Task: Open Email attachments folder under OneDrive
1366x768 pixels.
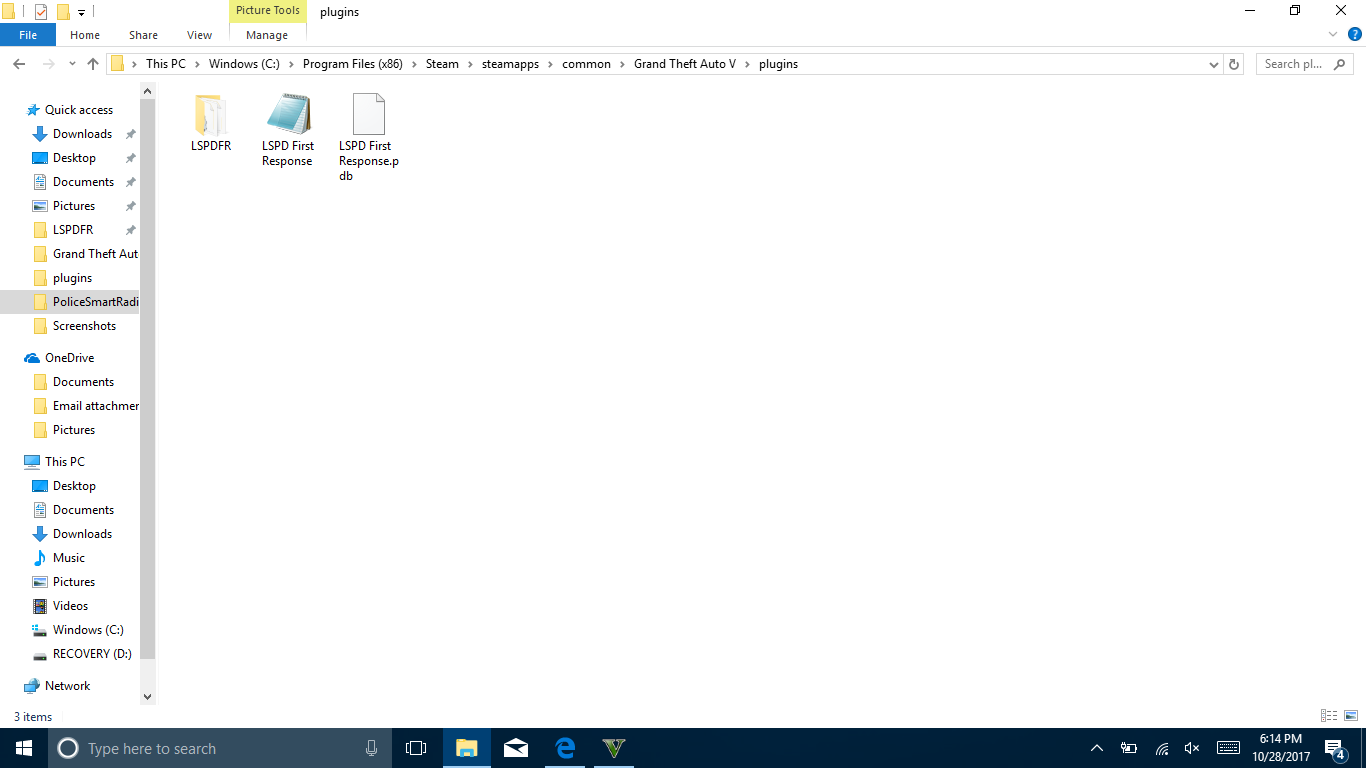Action: click(95, 406)
